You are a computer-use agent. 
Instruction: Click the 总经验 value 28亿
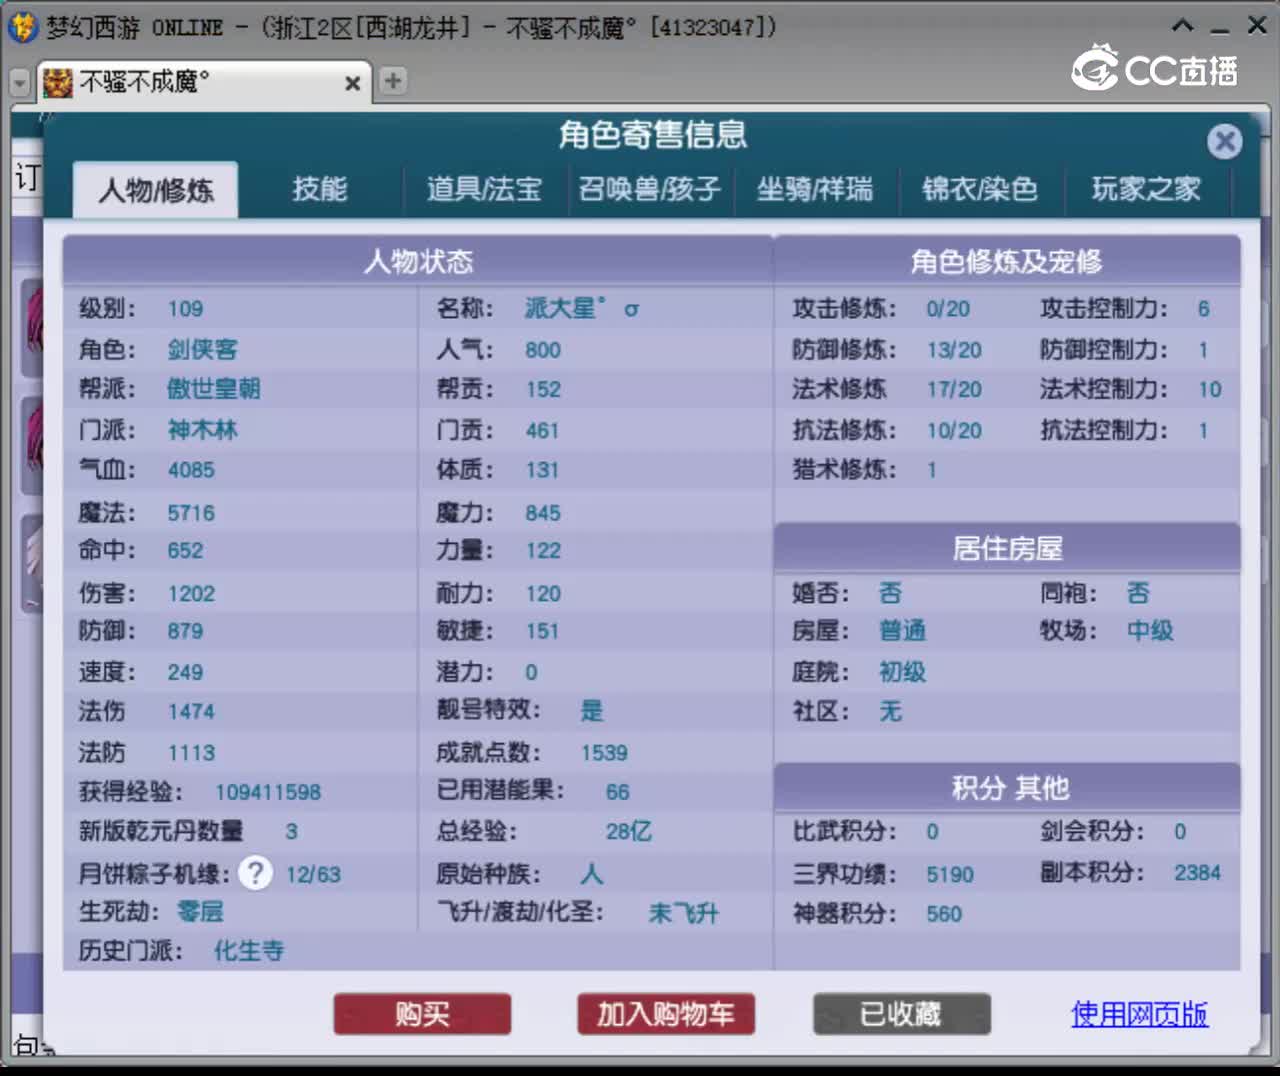point(629,831)
